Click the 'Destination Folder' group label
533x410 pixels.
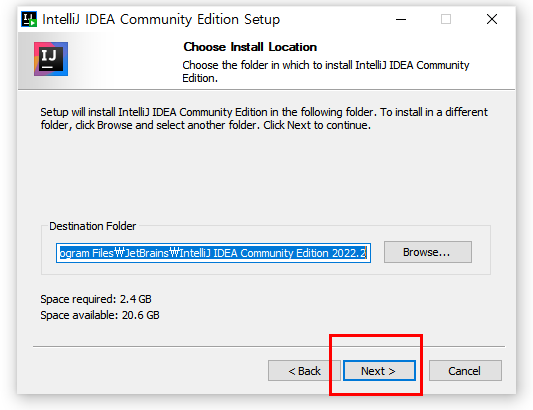pyautogui.click(x=92, y=226)
